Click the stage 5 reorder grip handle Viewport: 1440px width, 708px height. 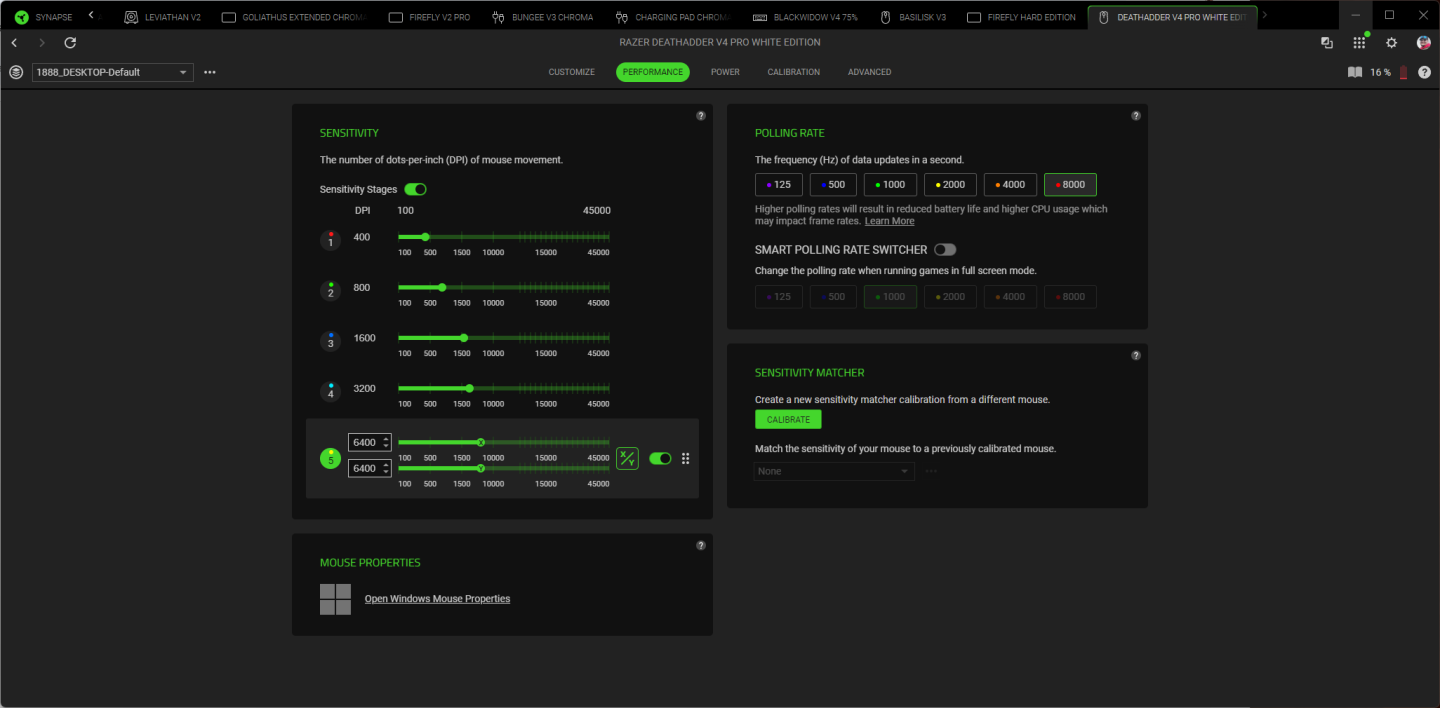tap(686, 458)
